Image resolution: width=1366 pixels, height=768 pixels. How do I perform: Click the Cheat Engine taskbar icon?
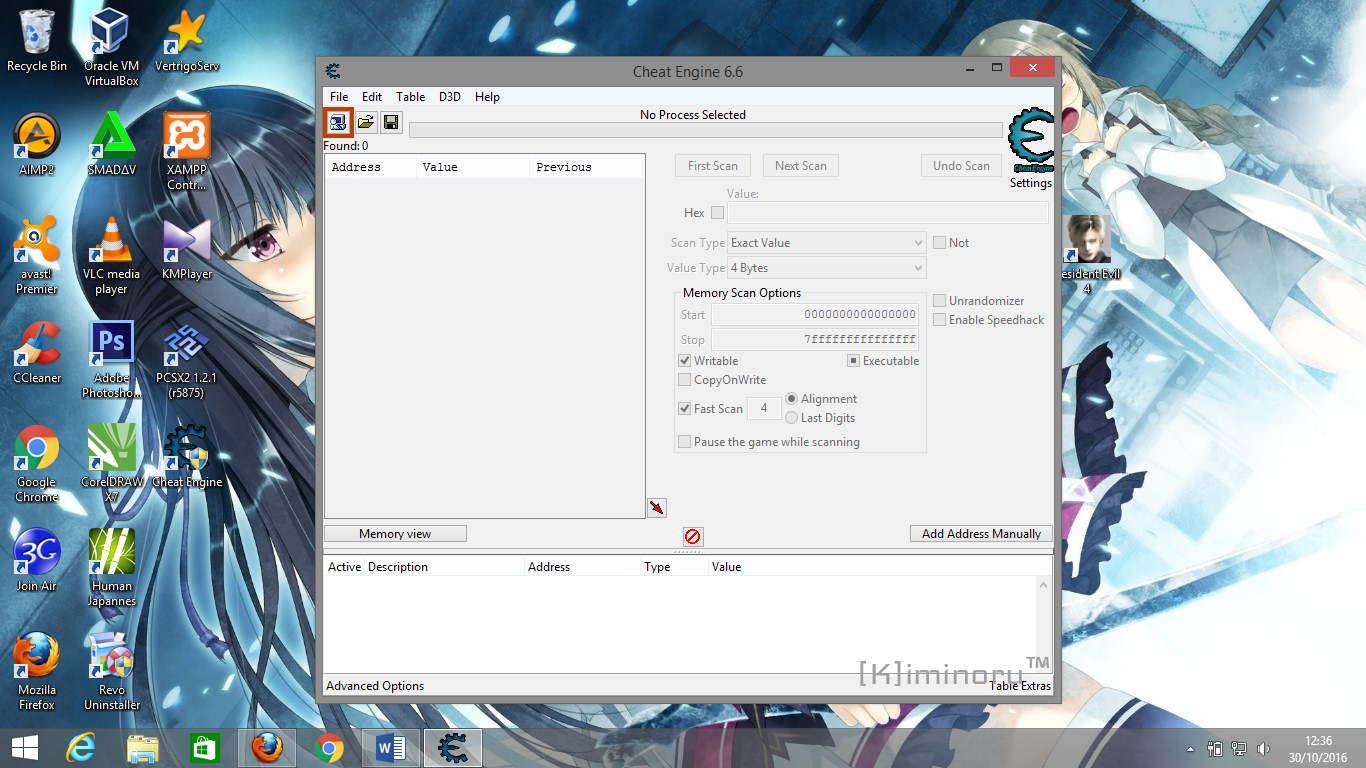point(452,747)
